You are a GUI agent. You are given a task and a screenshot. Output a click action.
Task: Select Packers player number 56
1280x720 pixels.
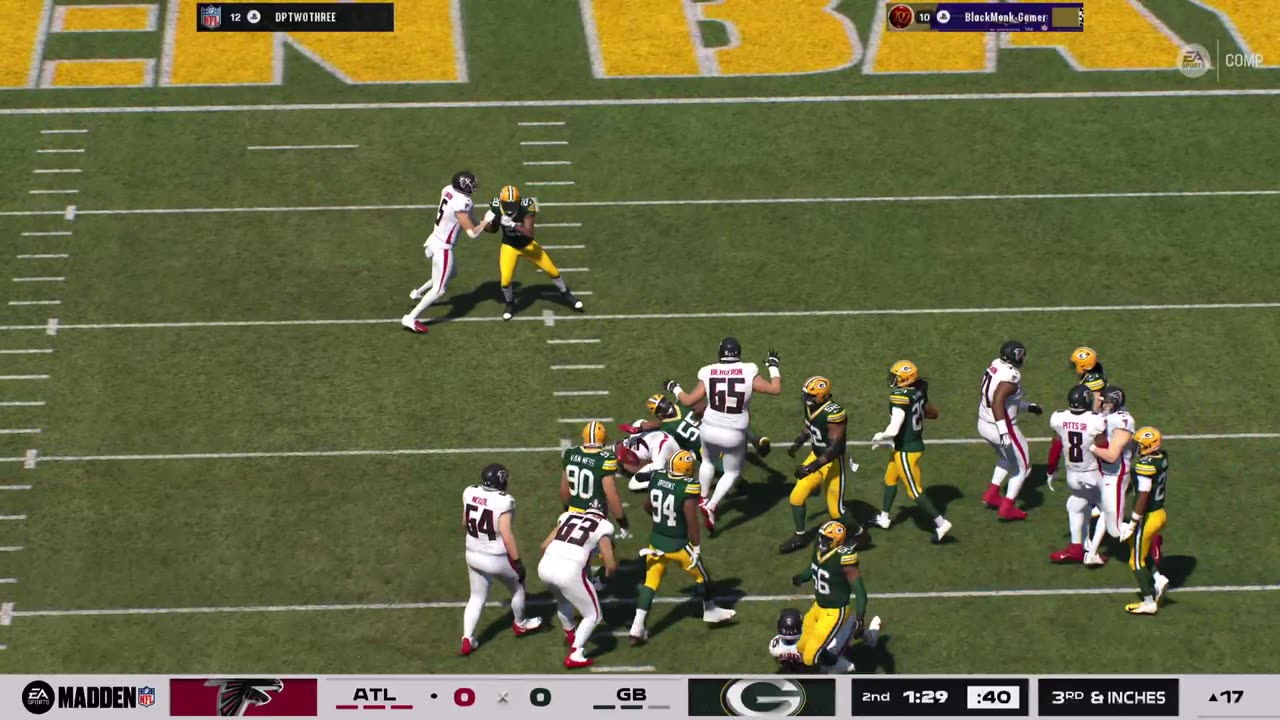coord(828,595)
